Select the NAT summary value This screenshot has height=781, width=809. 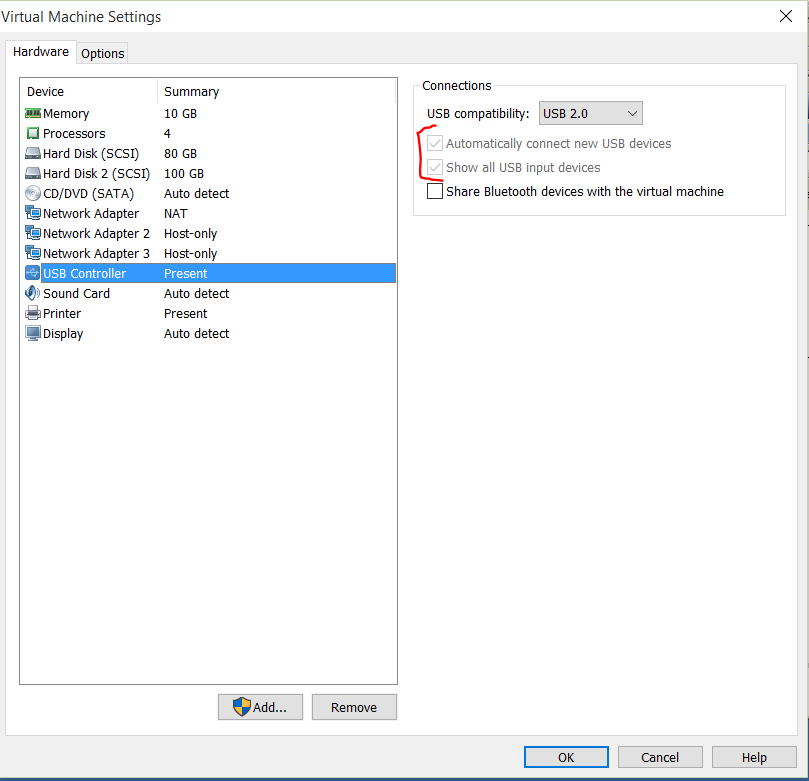[x=175, y=214]
